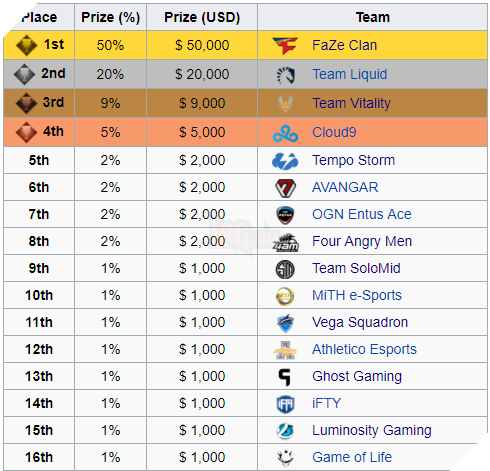Click the Tempo Storm logo icon
The image size is (490, 471).
pos(285,161)
